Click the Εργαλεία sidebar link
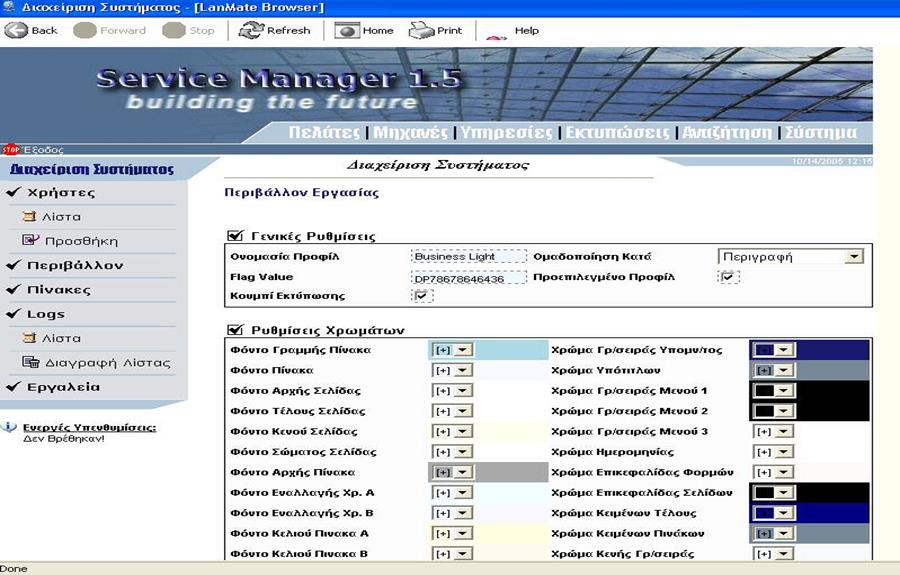The width and height of the screenshot is (900, 575). [63, 387]
